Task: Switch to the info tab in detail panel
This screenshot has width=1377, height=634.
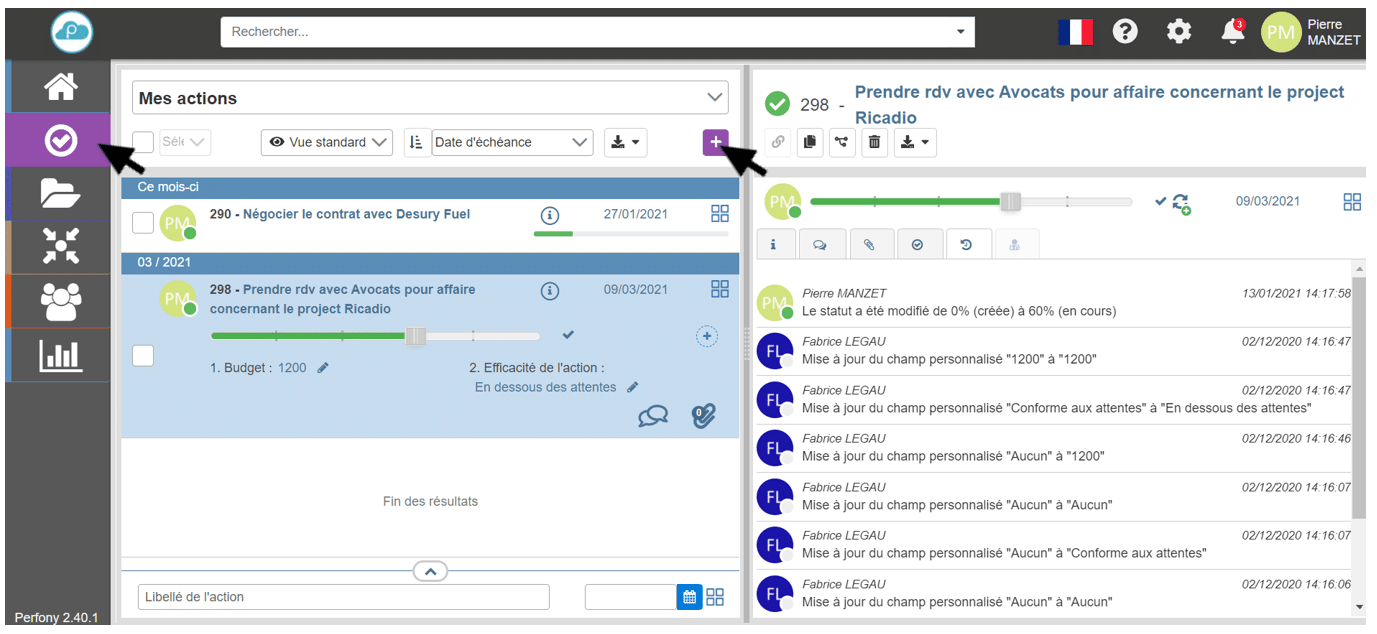Action: tap(773, 244)
